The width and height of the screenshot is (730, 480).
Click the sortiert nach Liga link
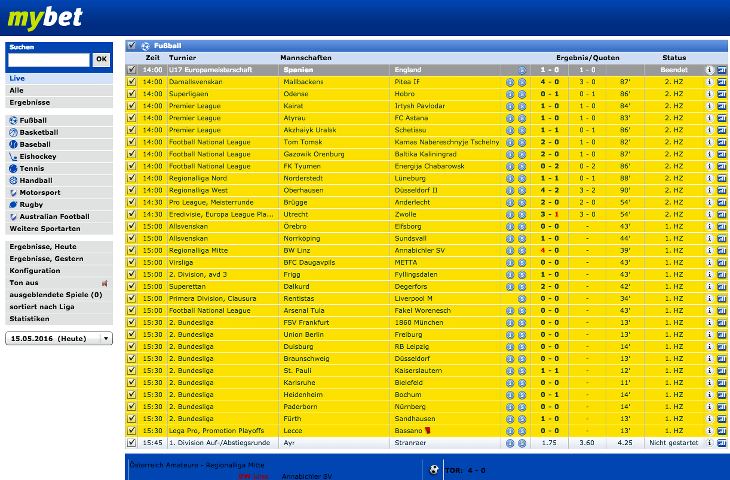(59, 307)
